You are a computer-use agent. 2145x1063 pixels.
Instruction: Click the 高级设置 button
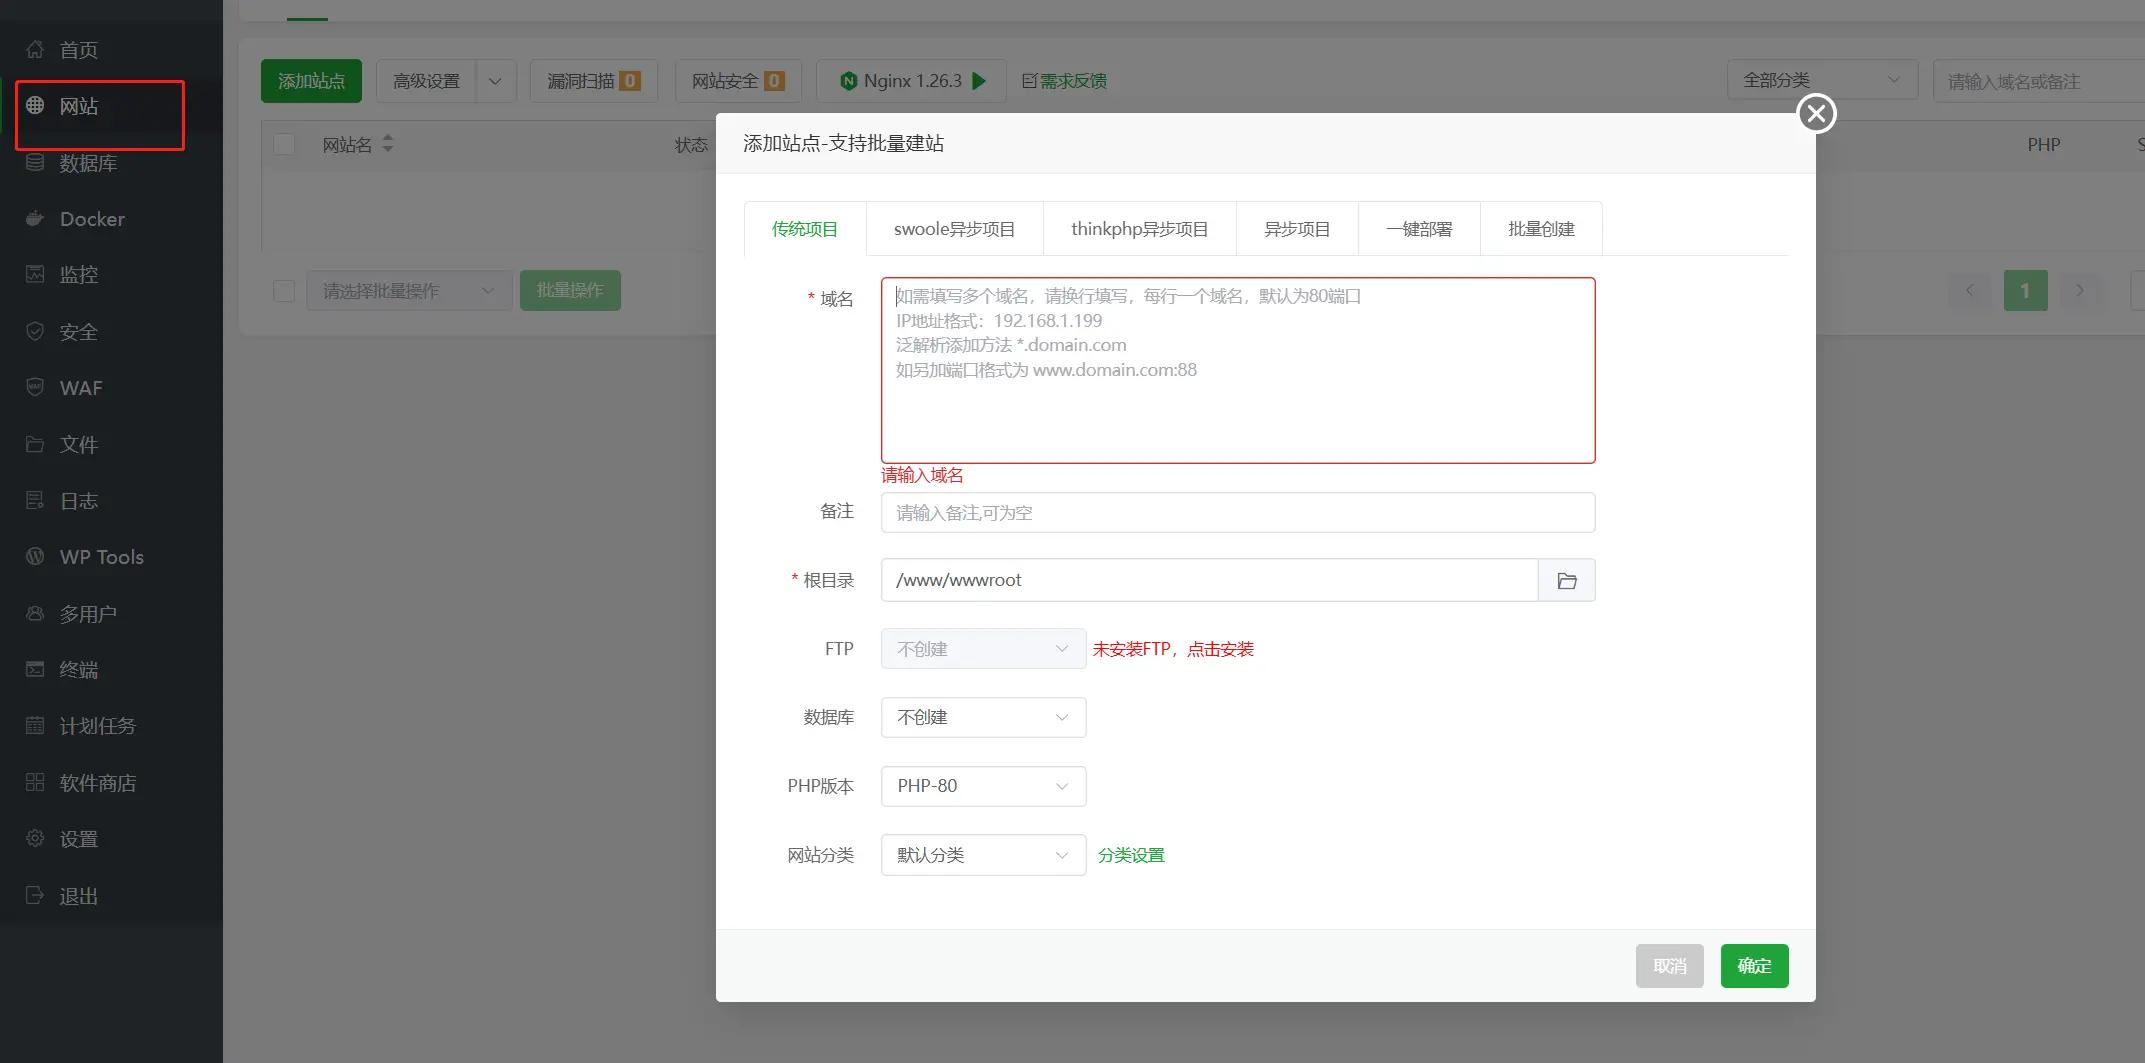426,81
